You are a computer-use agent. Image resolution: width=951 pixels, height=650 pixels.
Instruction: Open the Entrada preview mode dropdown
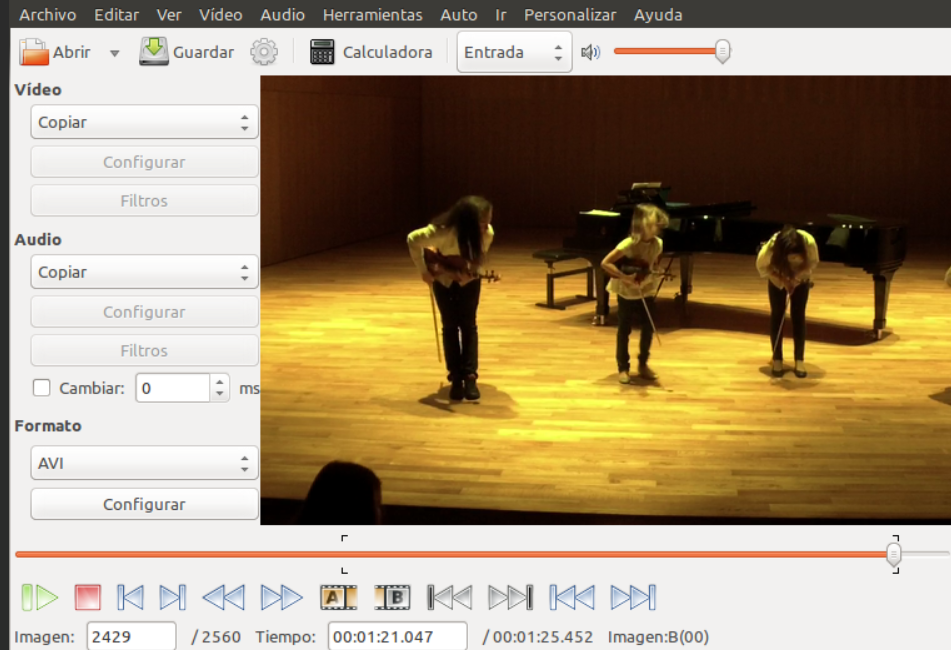[x=514, y=52]
